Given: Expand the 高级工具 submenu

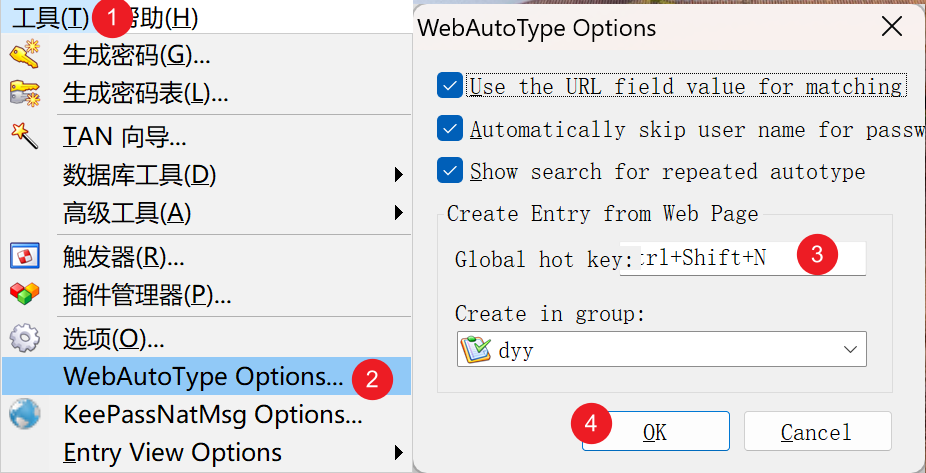Looking at the screenshot, I should pos(398,213).
